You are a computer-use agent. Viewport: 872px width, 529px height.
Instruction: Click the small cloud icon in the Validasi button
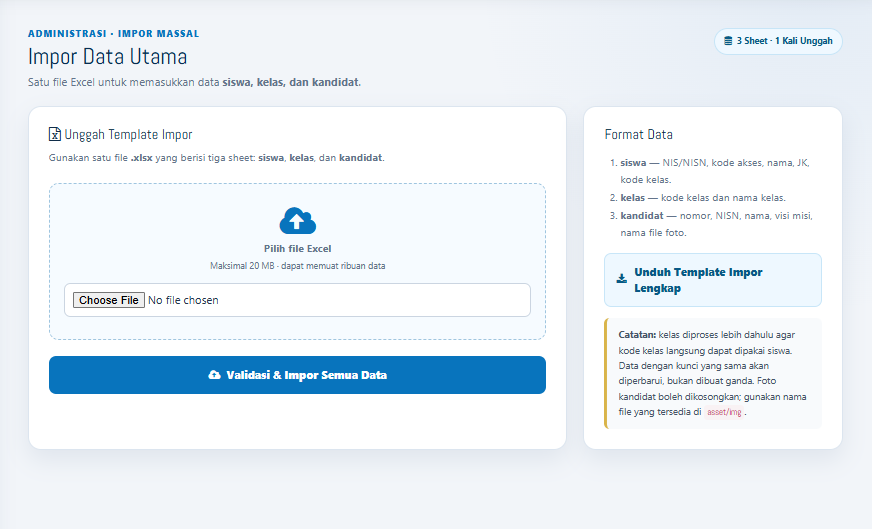(x=214, y=375)
